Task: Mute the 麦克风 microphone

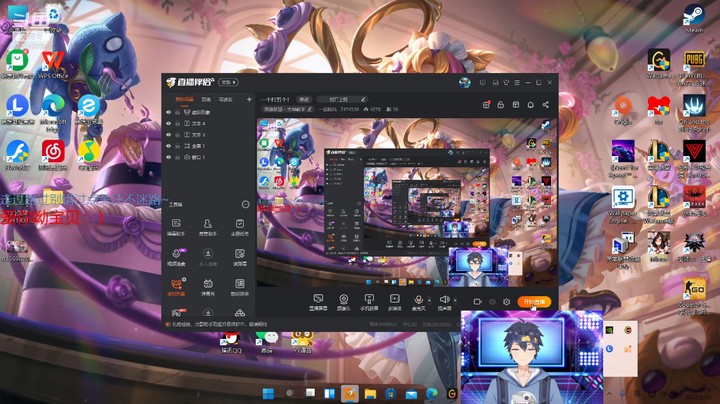Action: (x=418, y=302)
